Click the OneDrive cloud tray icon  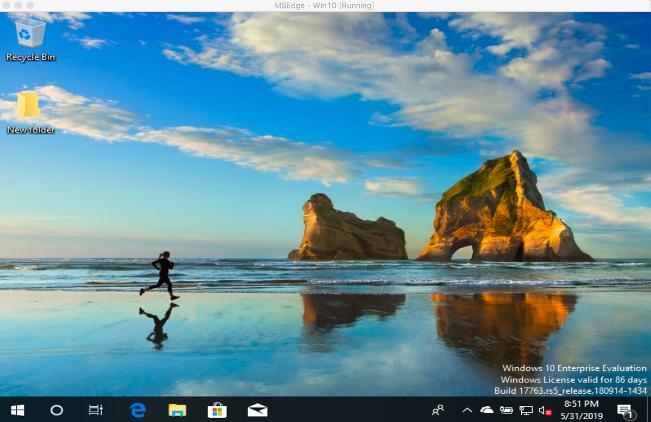click(486, 410)
